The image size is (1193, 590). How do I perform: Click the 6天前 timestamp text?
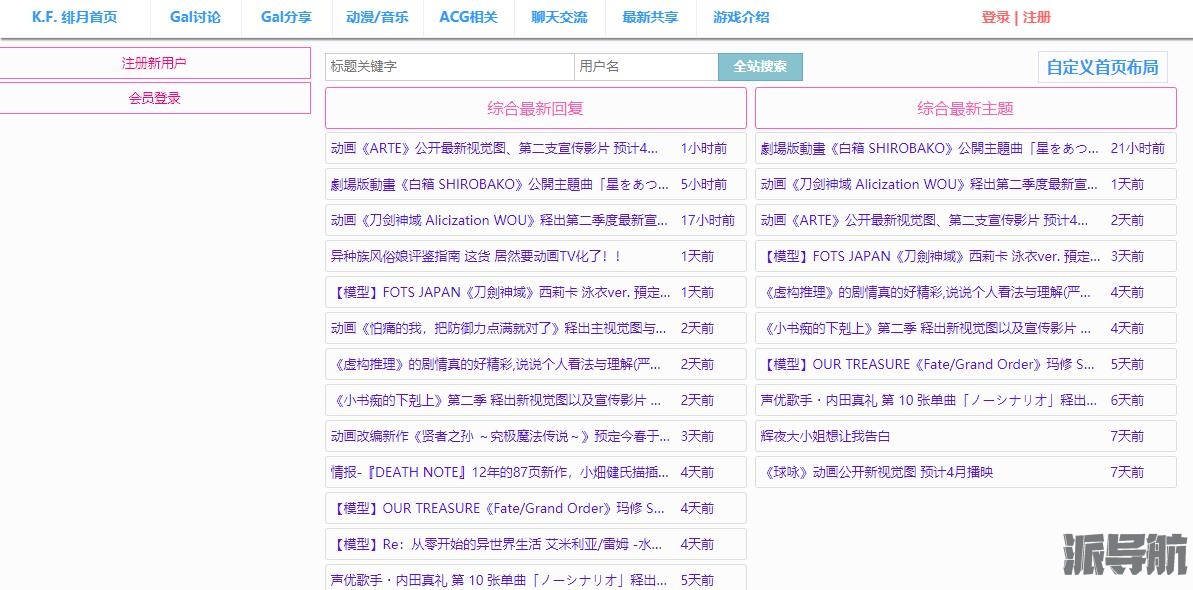(1127, 400)
